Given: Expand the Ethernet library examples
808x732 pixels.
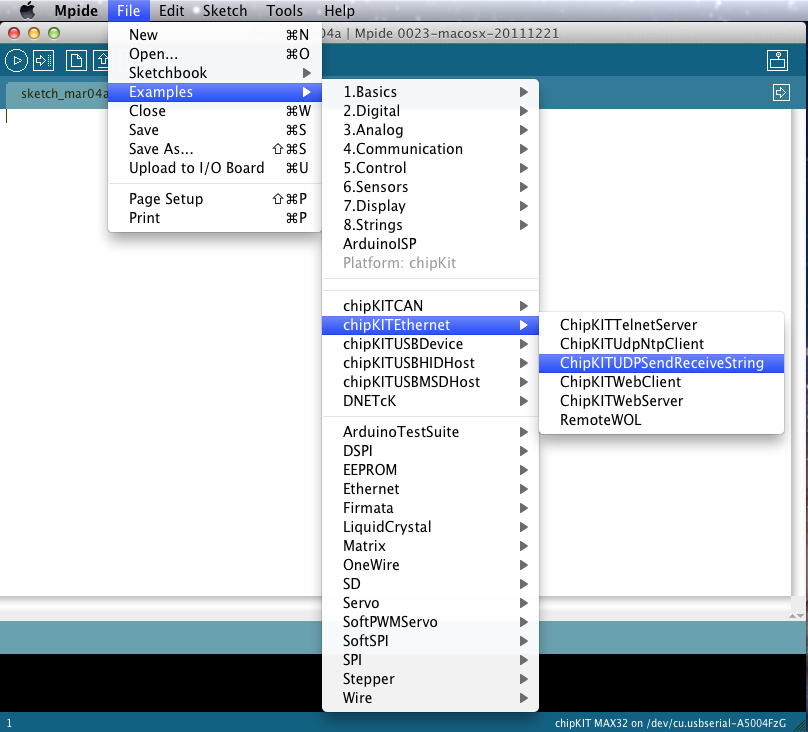Looking at the screenshot, I should tap(430, 489).
